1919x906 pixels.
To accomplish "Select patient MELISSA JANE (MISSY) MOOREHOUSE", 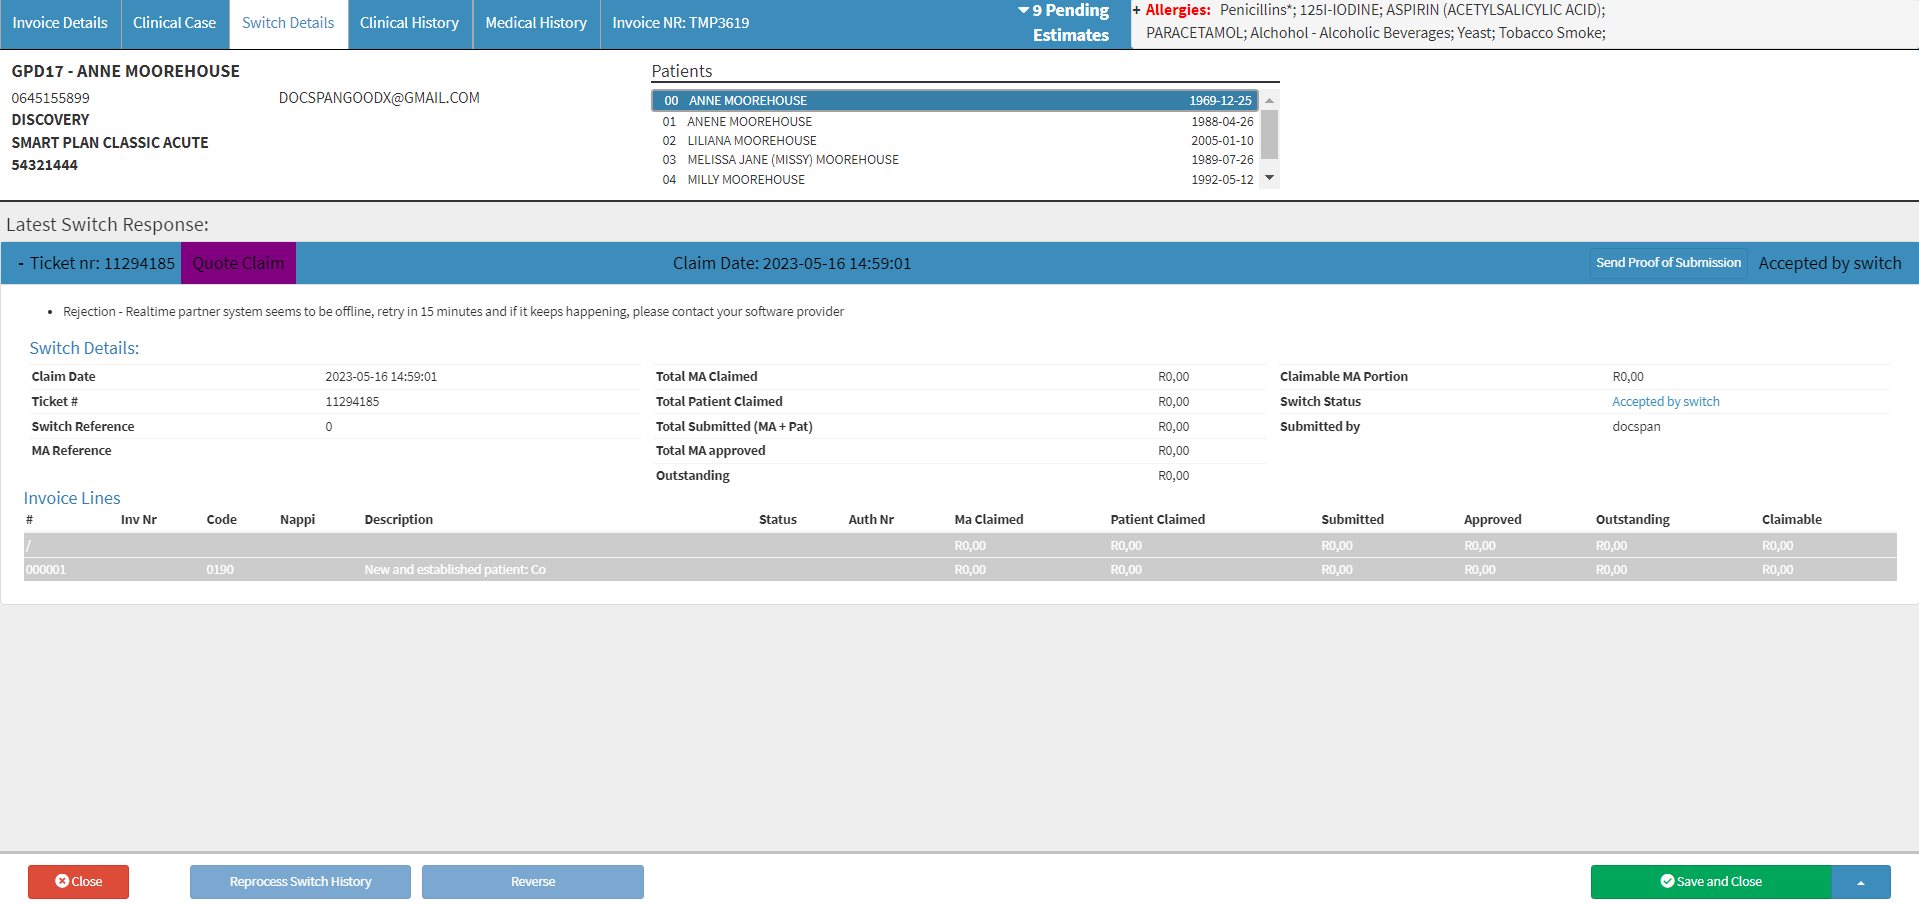I will (955, 160).
